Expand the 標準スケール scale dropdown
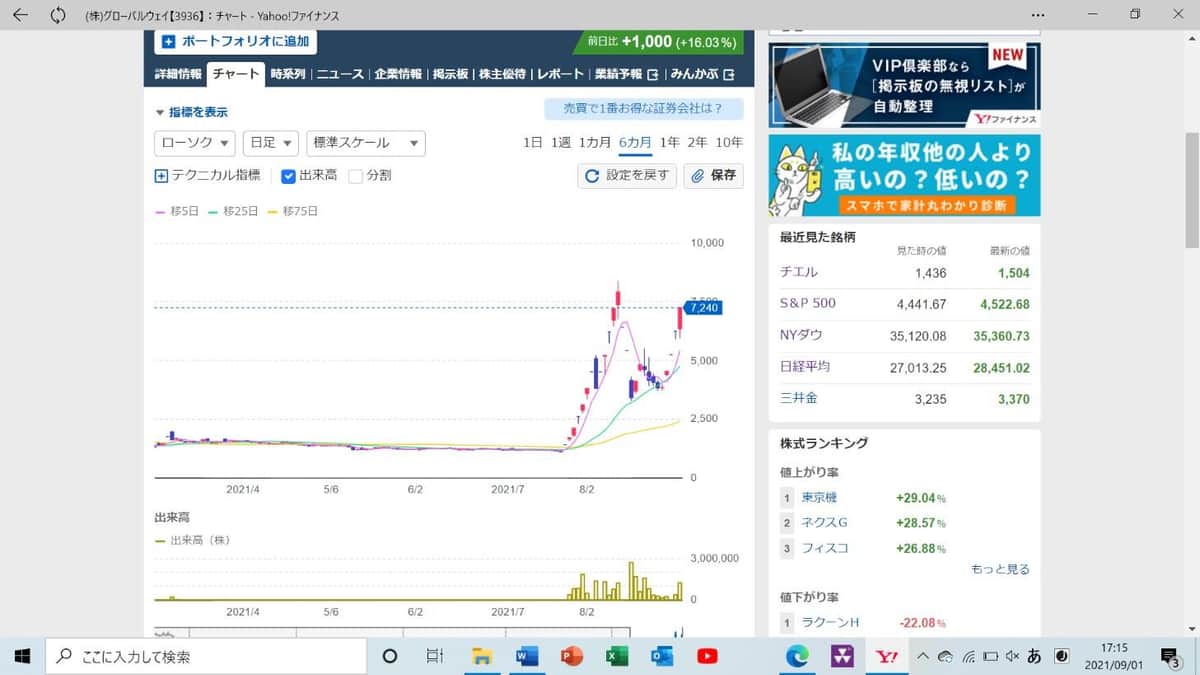Image resolution: width=1200 pixels, height=675 pixels. [365, 143]
